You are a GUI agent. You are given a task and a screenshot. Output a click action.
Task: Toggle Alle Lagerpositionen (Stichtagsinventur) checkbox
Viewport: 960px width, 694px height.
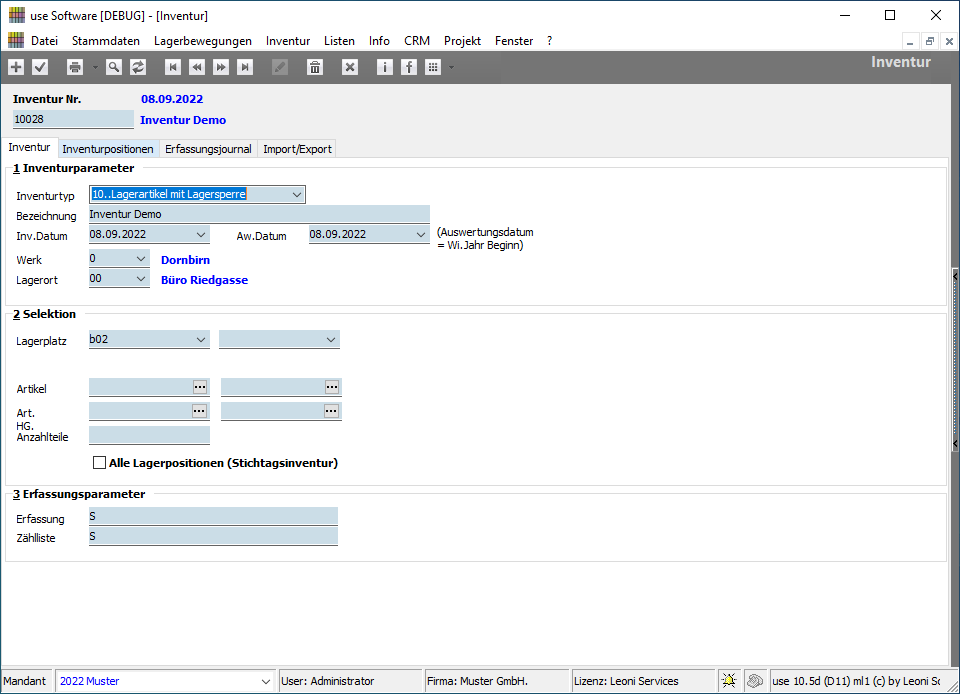(x=99, y=463)
